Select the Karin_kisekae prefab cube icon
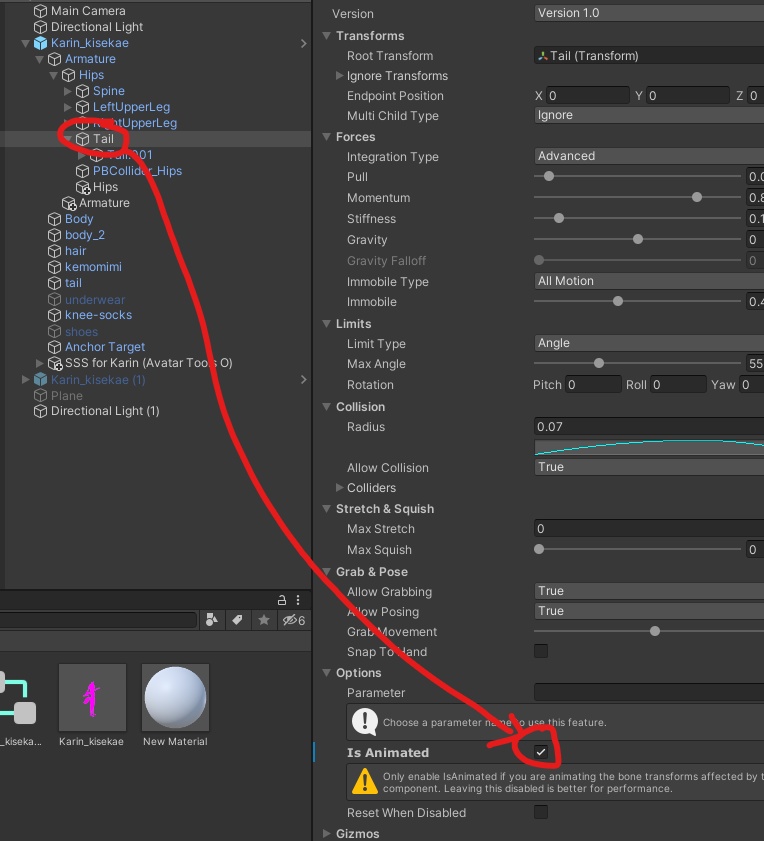 coord(41,43)
